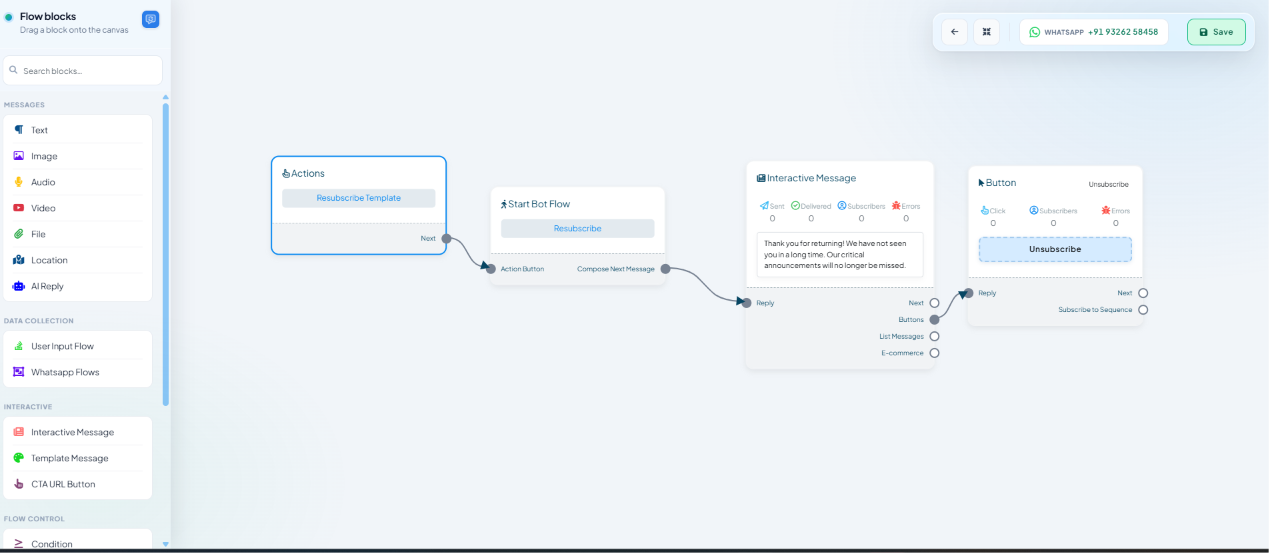Viewport: 1269px width, 553px height.
Task: Click the Sent icon in Interactive Message node
Action: point(764,206)
